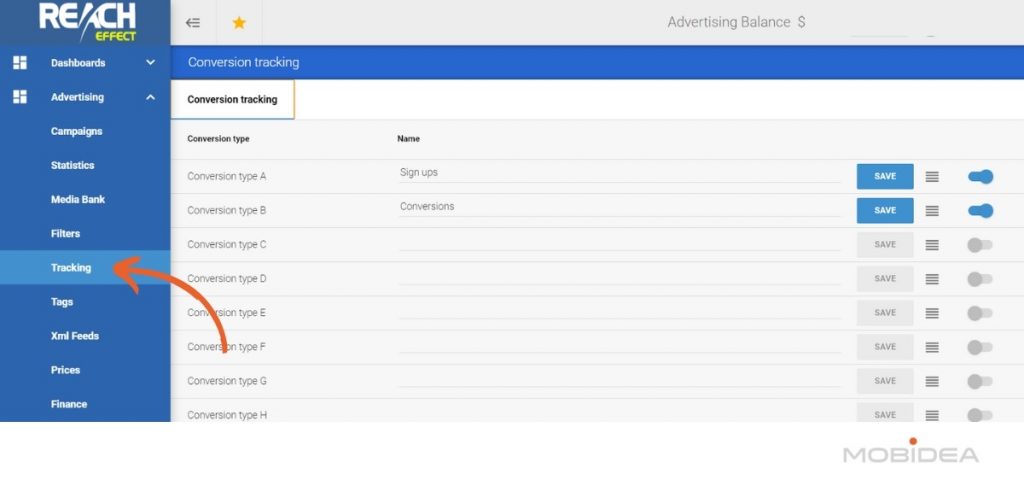Click the Dashboards grid icon in sidebar
This screenshot has height=480, width=1024.
point(19,63)
